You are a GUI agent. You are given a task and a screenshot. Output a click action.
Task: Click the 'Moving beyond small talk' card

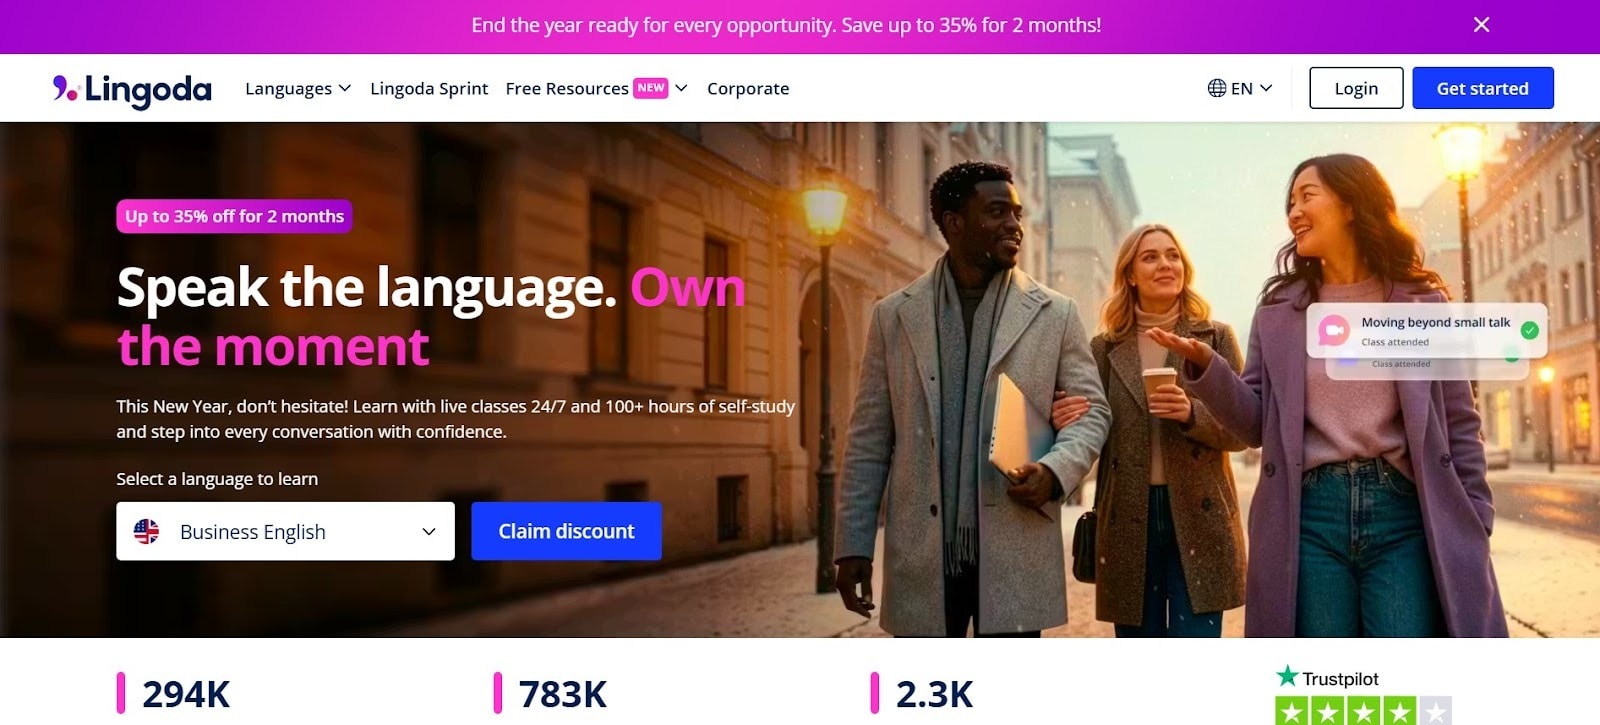click(1427, 331)
